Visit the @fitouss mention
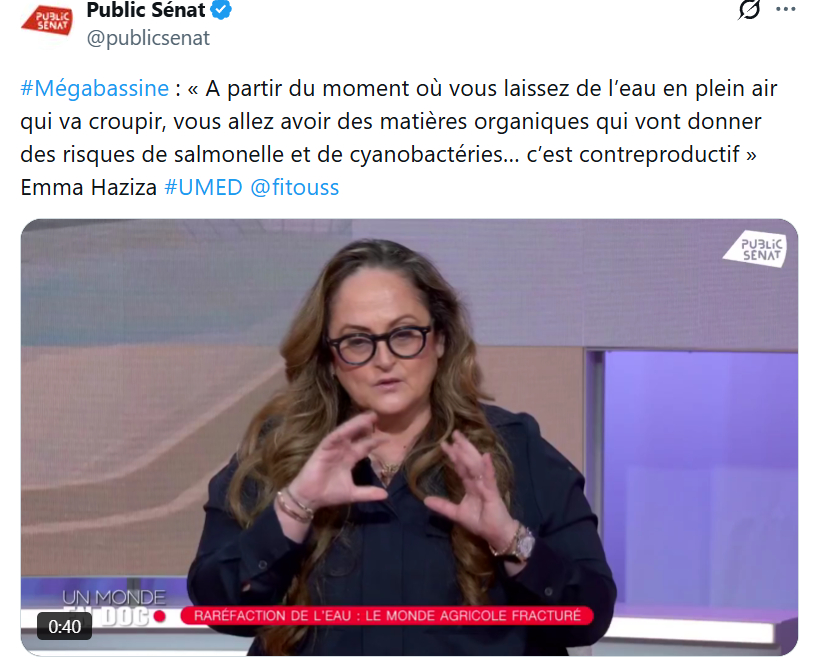Screen dimensions: 815x666 pyautogui.click(x=295, y=187)
